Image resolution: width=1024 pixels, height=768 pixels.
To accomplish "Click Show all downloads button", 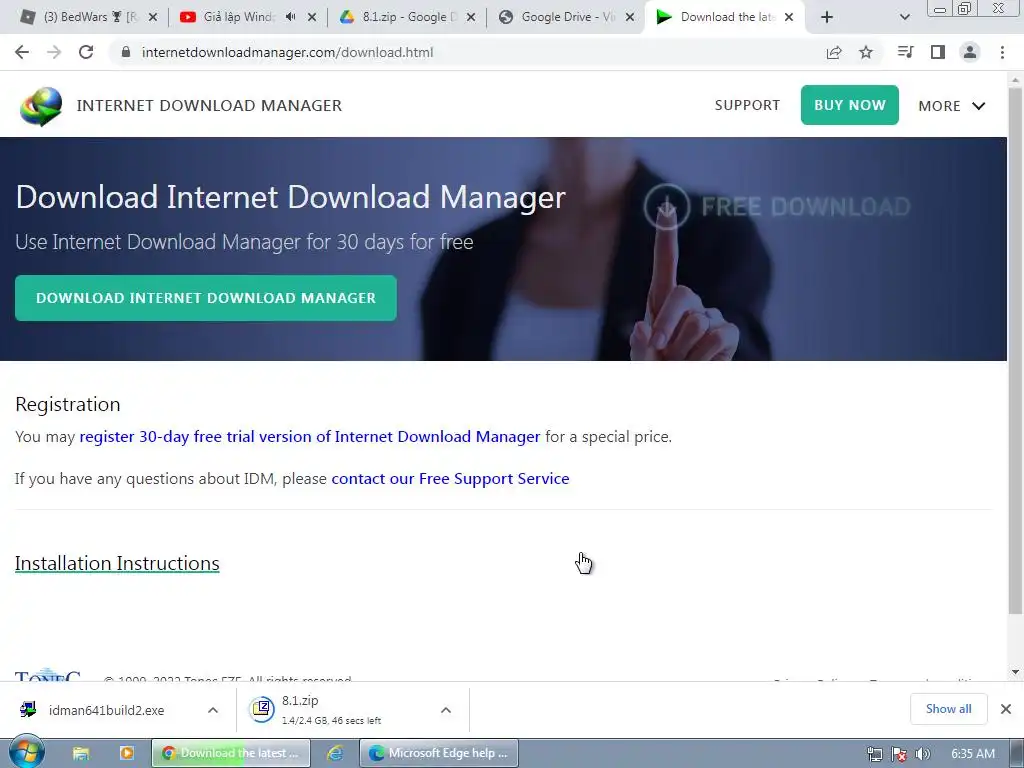I will coord(948,709).
